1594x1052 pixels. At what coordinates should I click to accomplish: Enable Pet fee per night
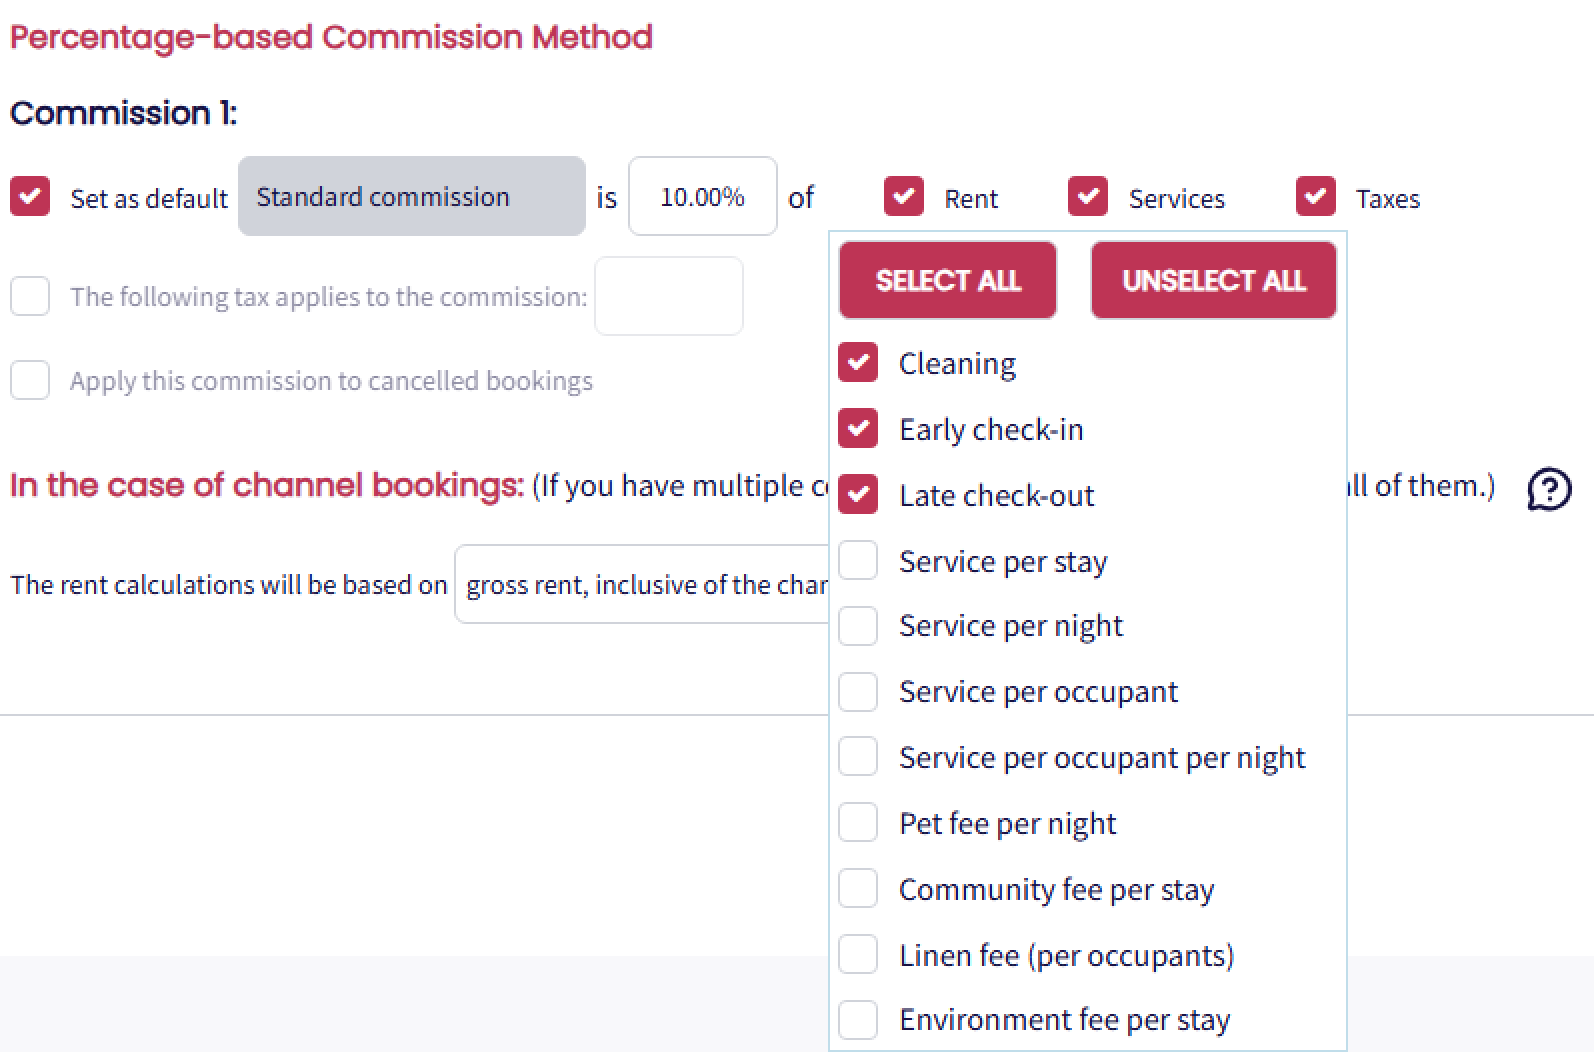(x=858, y=823)
